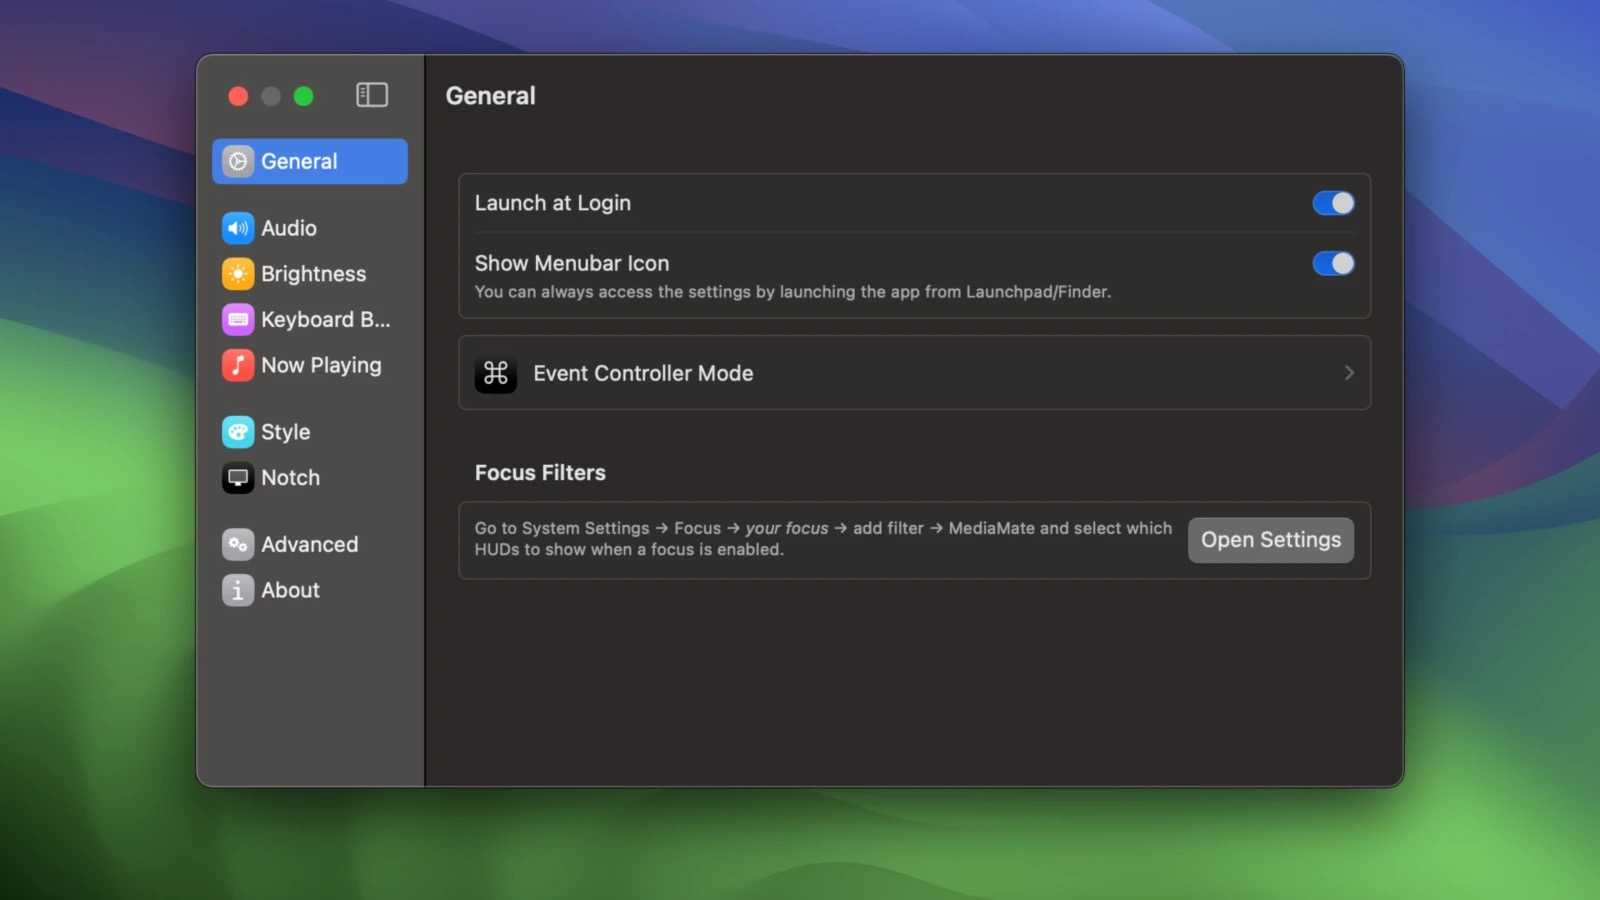Screen dimensions: 1600x900
Task: Select the Notch display icon
Action: pos(237,478)
